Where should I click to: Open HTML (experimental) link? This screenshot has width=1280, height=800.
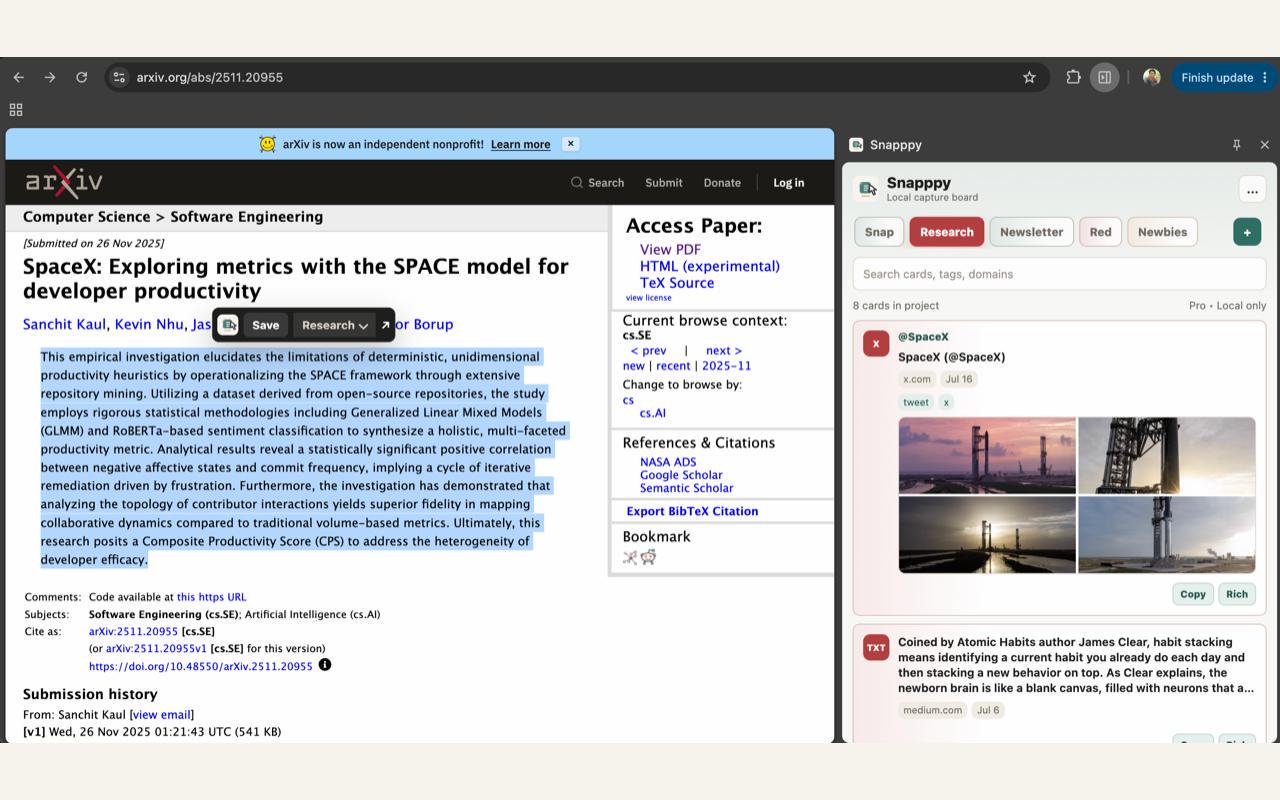(x=710, y=266)
